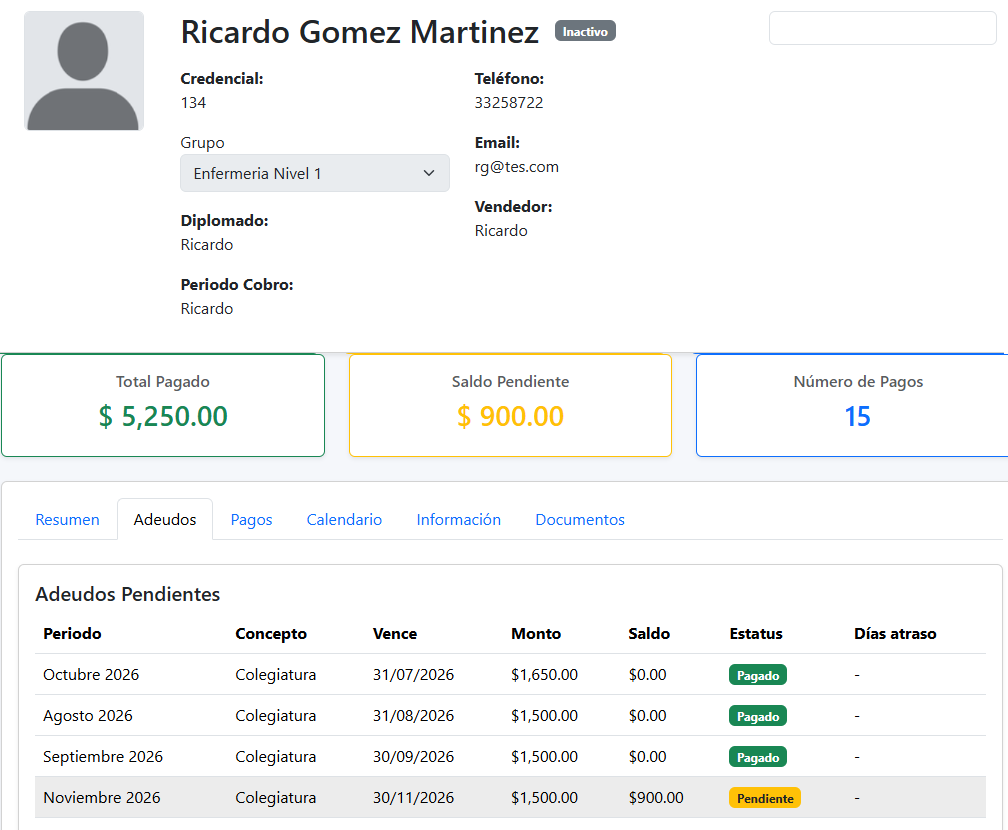The width and height of the screenshot is (1008, 830).
Task: Click the Saldo Pendiente summary card
Action: (x=510, y=405)
